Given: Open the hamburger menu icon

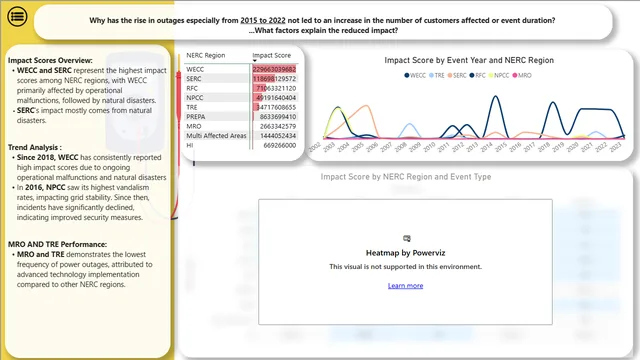Looking at the screenshot, I should 17,17.
